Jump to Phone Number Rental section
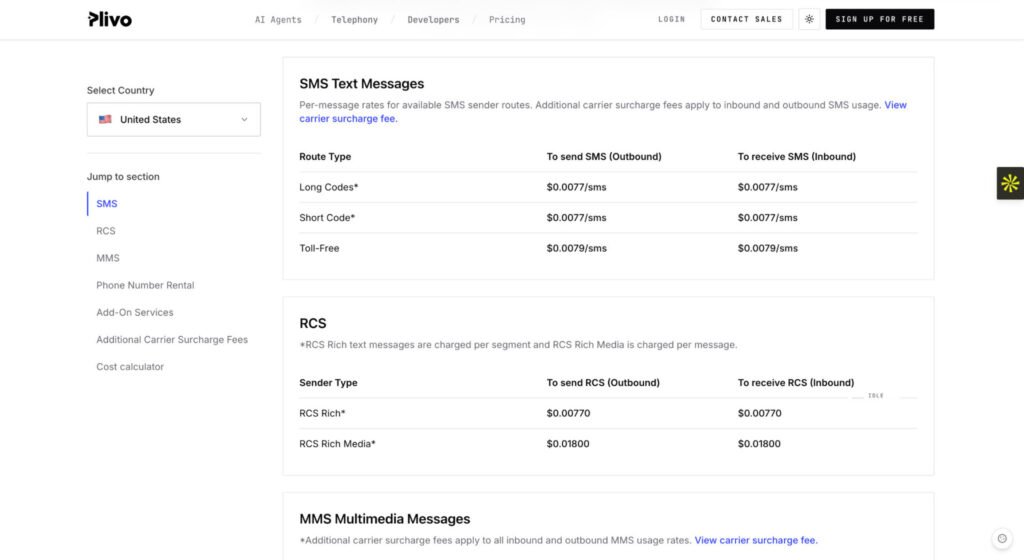This screenshot has width=1024, height=560. (x=145, y=285)
